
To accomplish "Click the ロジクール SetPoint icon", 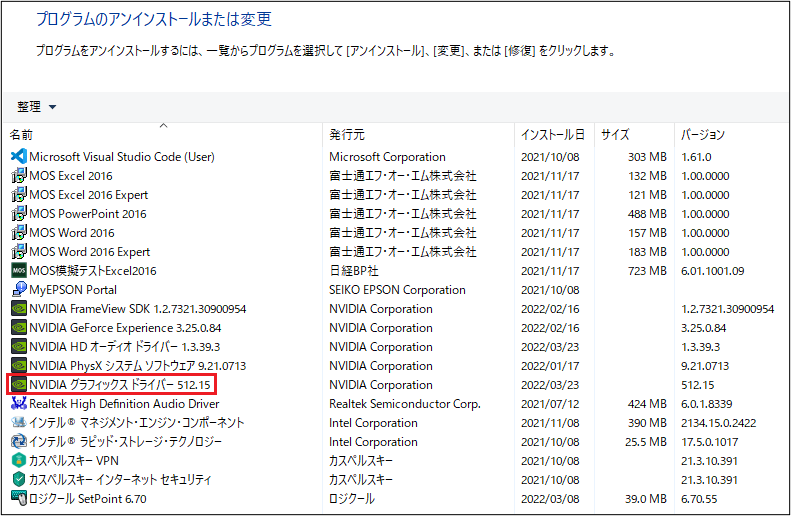I will [x=19, y=498].
